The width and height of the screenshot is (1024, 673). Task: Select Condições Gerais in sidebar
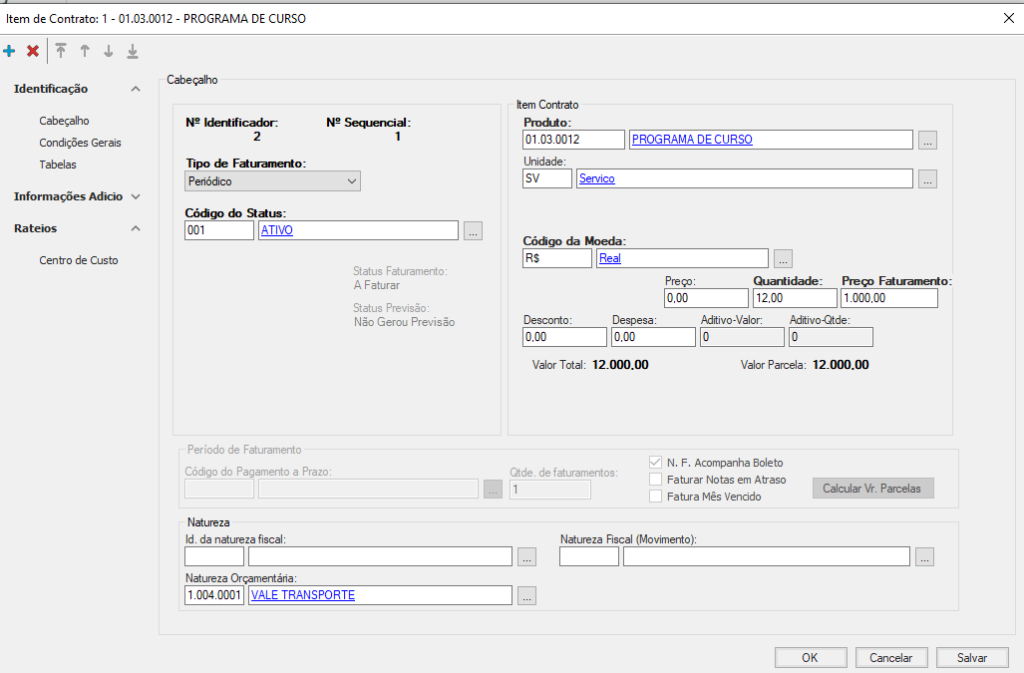click(80, 142)
